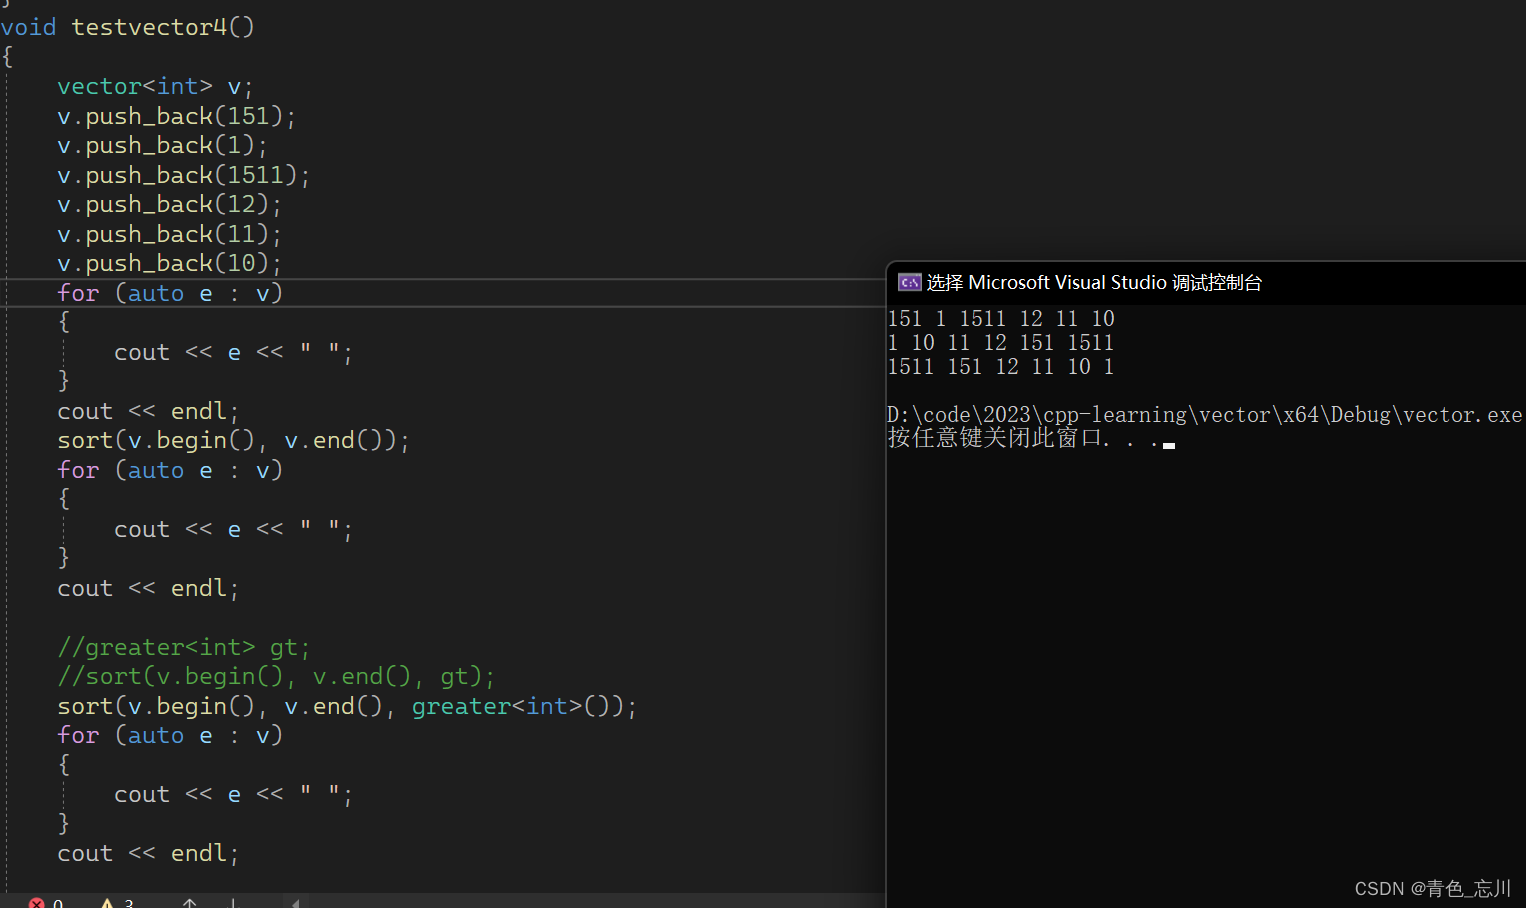Click 'sort(v.begin(), v.end());' line
Viewport: 1526px width, 908px height.
click(233, 441)
